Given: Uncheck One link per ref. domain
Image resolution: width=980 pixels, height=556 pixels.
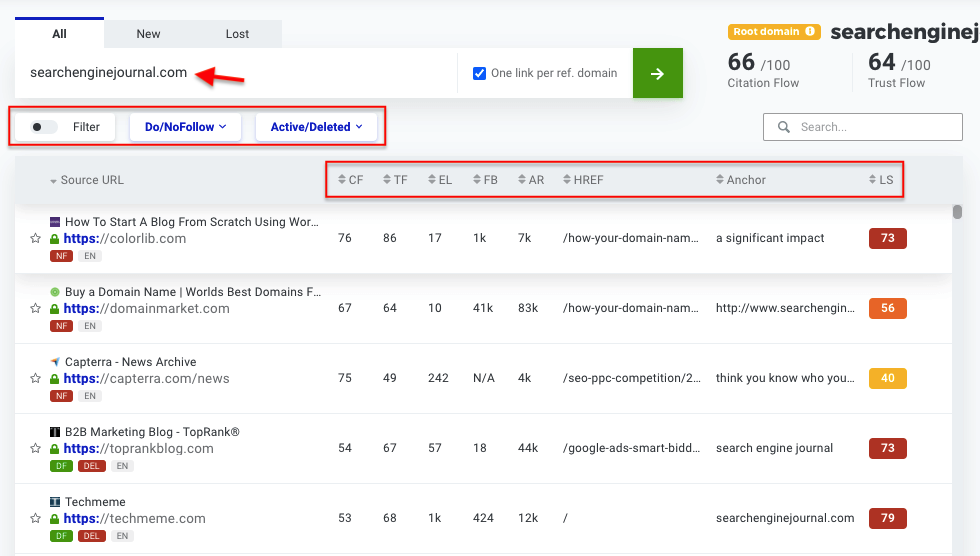Looking at the screenshot, I should 480,73.
